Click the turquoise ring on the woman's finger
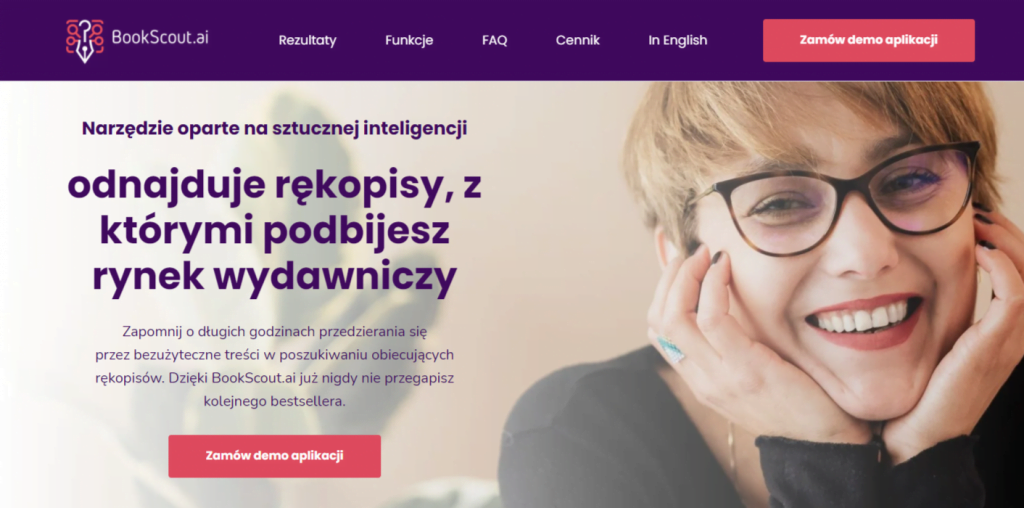The image size is (1024, 508). click(x=671, y=349)
